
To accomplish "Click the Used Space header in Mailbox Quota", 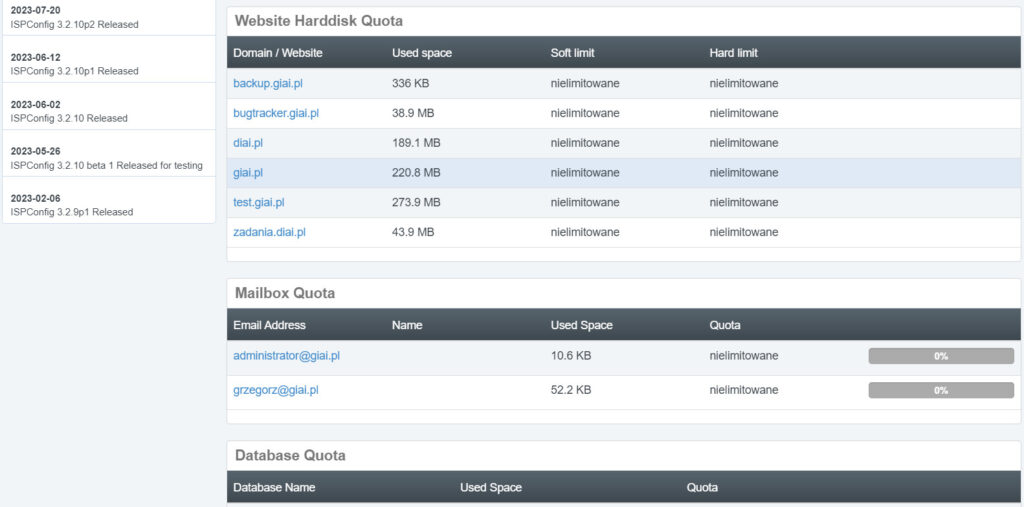I will click(x=582, y=325).
